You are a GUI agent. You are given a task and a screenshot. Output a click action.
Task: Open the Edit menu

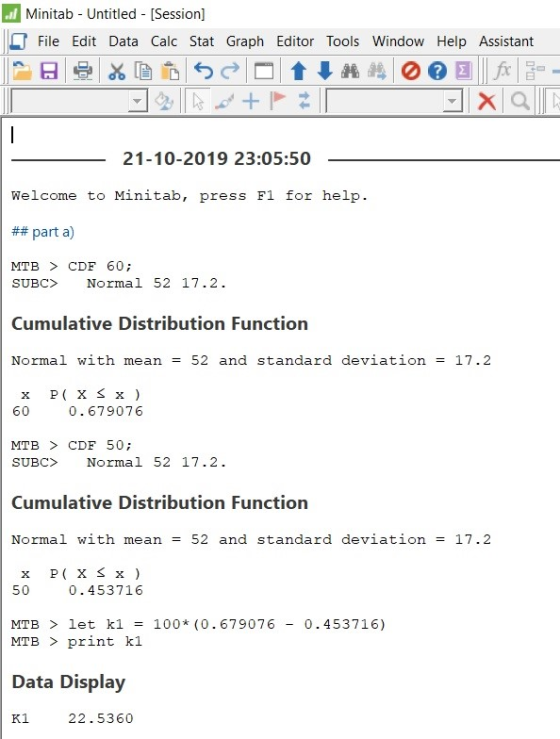coord(84,41)
